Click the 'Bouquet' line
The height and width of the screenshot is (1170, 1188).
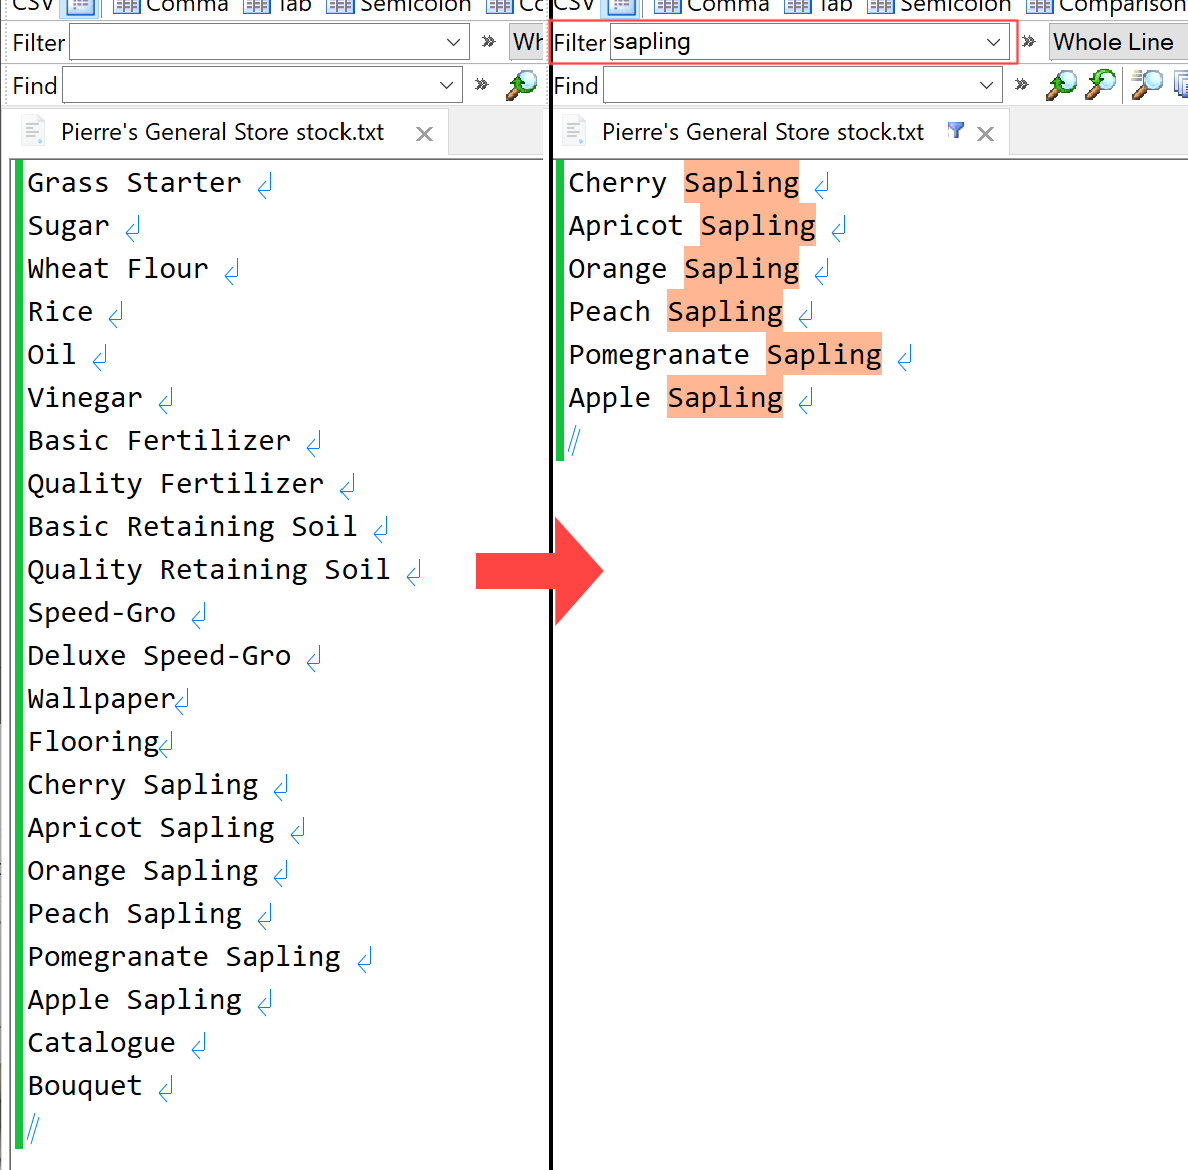[x=85, y=1087]
